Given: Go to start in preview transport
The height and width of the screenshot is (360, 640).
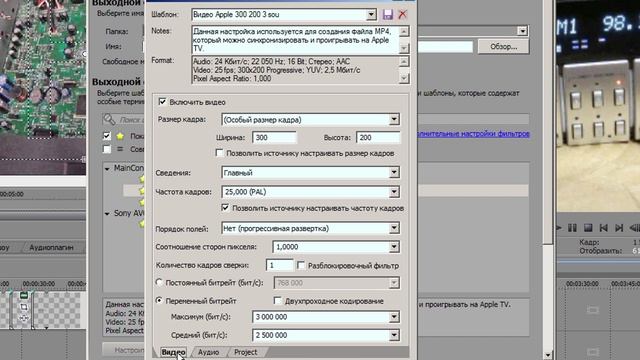Looking at the screenshot, I should click(x=603, y=228).
